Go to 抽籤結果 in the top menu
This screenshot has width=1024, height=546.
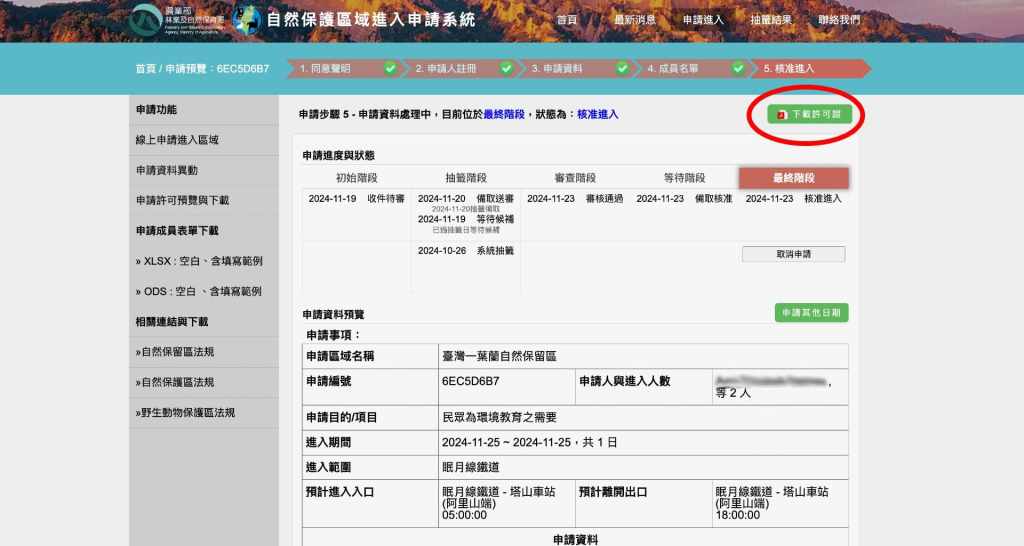click(x=770, y=20)
